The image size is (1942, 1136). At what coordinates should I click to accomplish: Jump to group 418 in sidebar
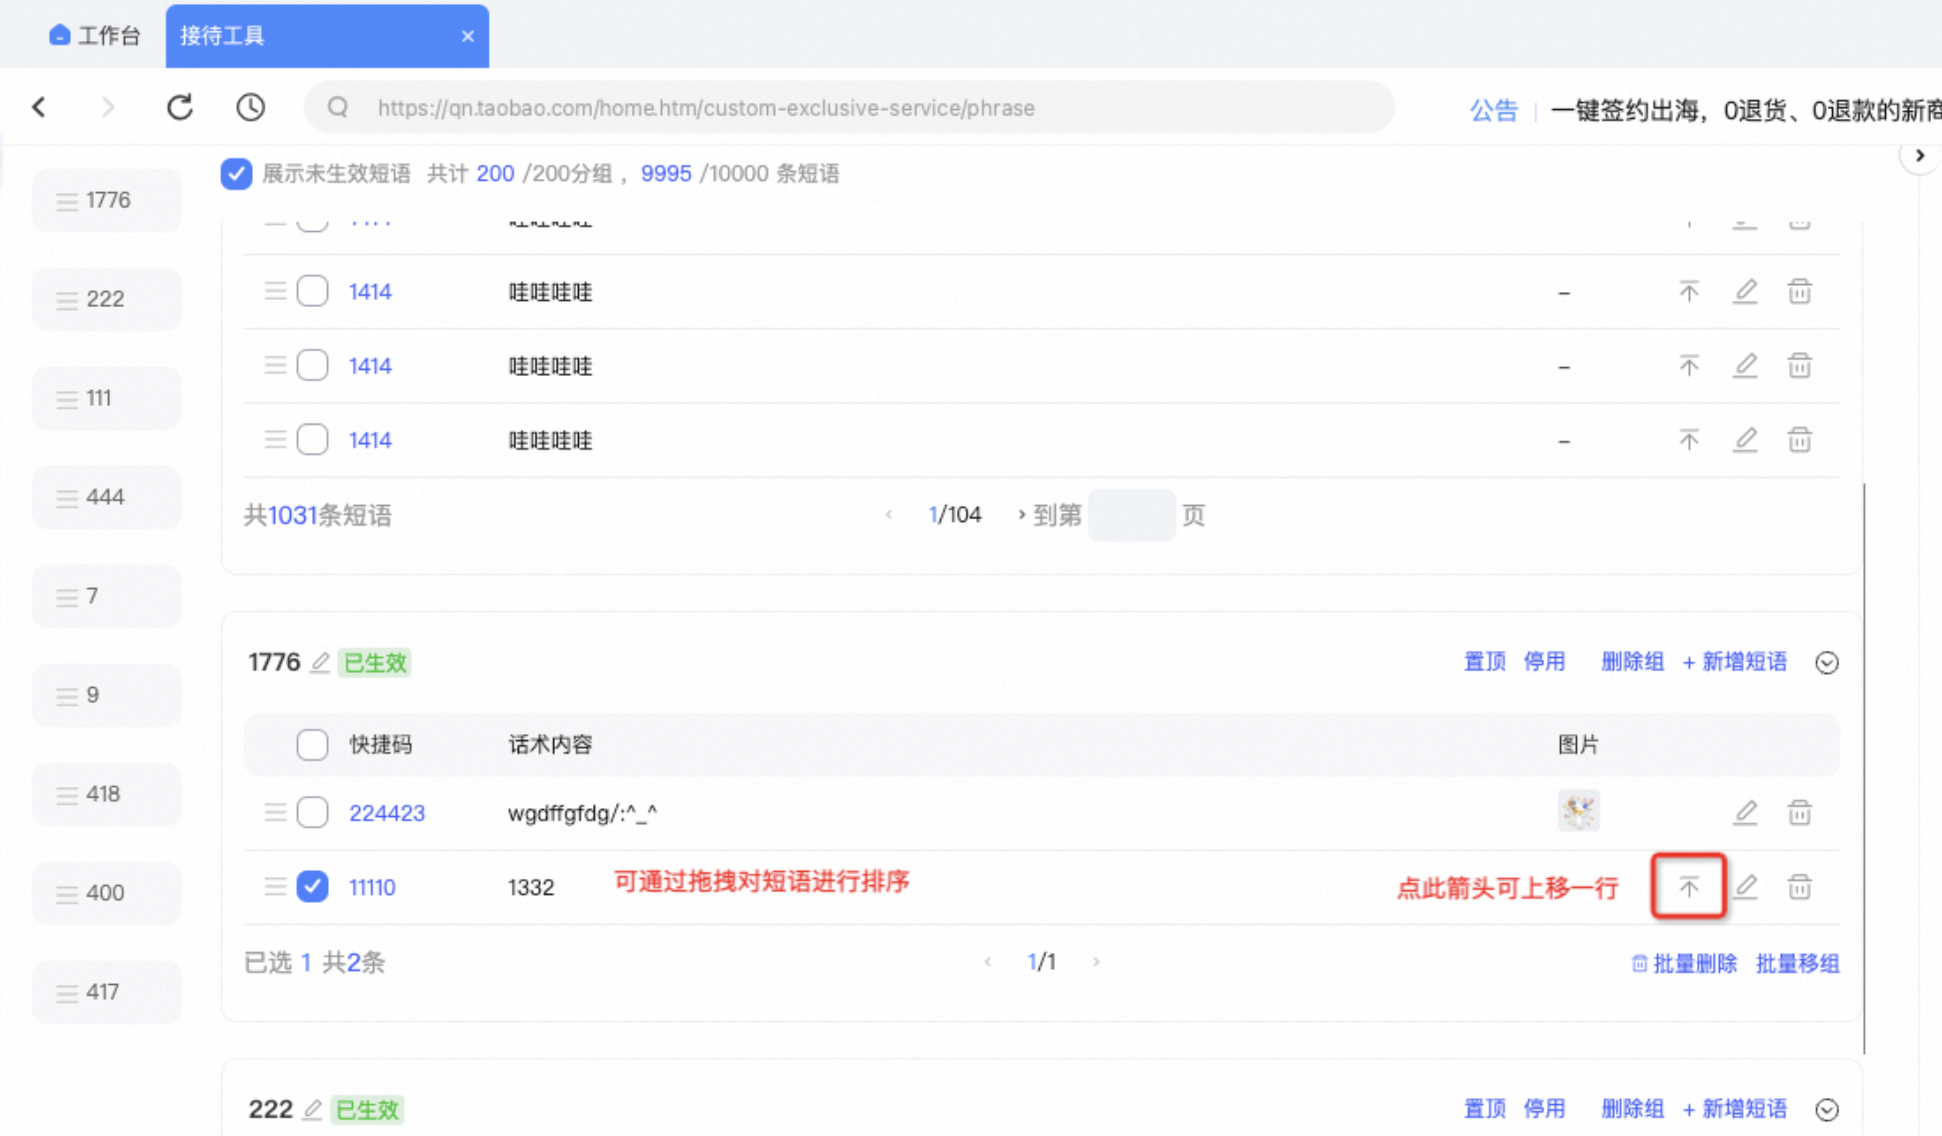[x=107, y=794]
